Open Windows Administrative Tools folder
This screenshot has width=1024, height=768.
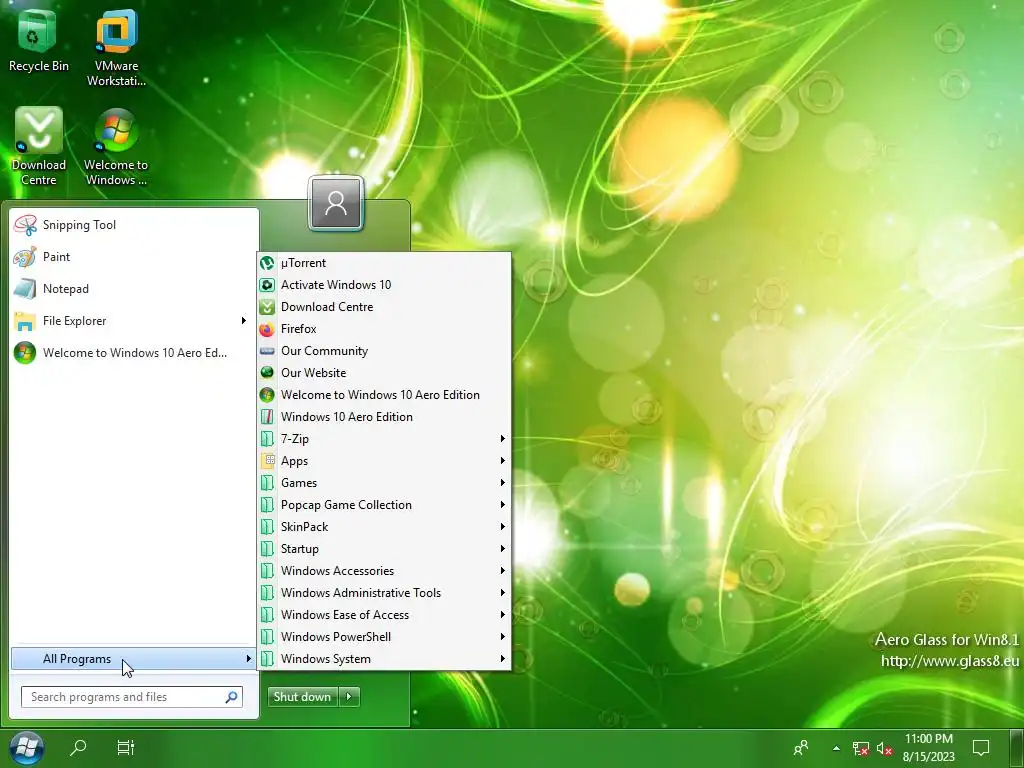click(384, 593)
